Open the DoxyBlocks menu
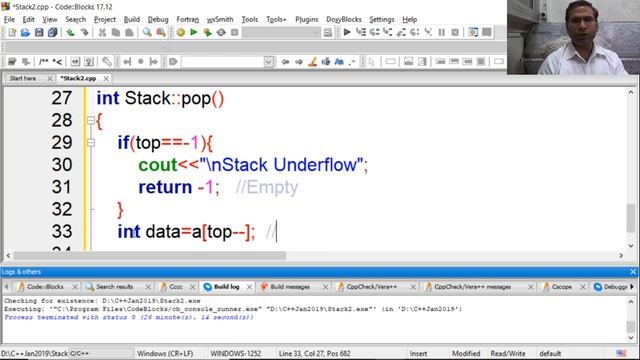 tap(344, 19)
